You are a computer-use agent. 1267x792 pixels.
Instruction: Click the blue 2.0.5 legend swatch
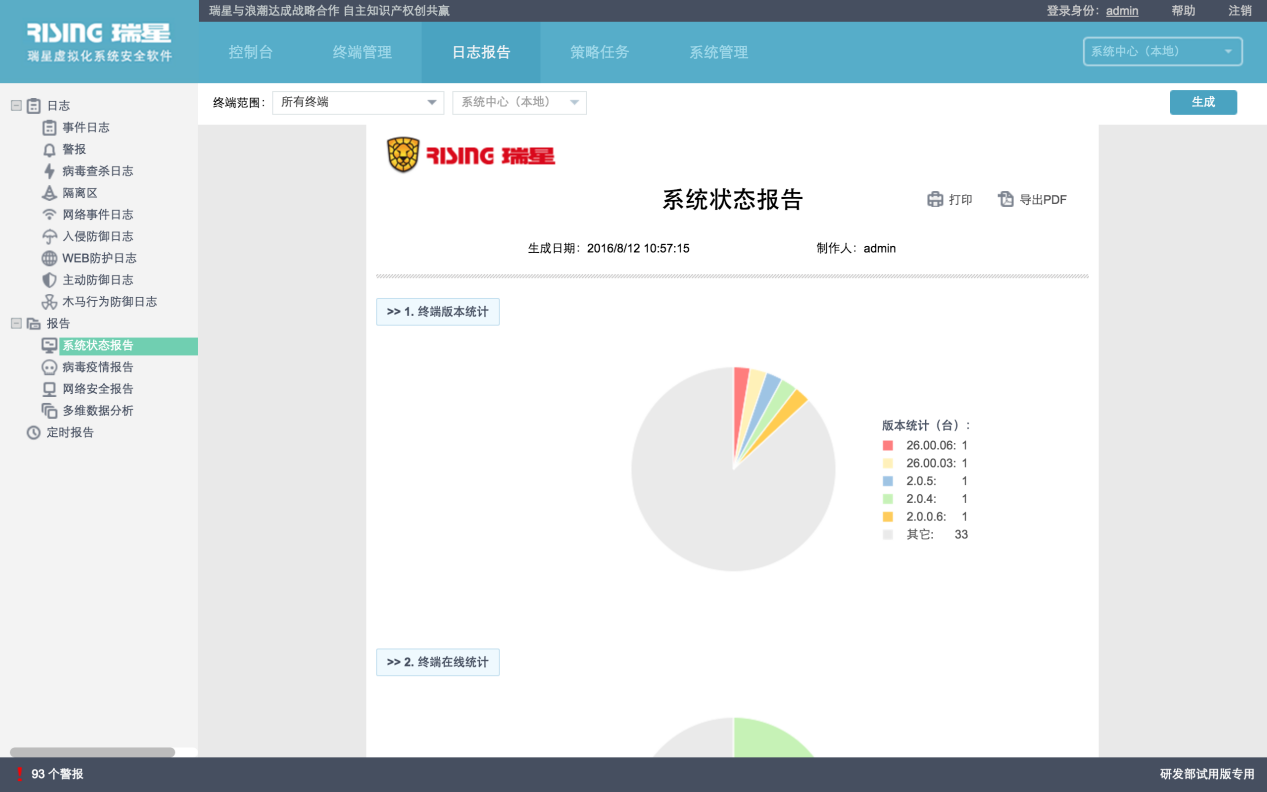887,481
